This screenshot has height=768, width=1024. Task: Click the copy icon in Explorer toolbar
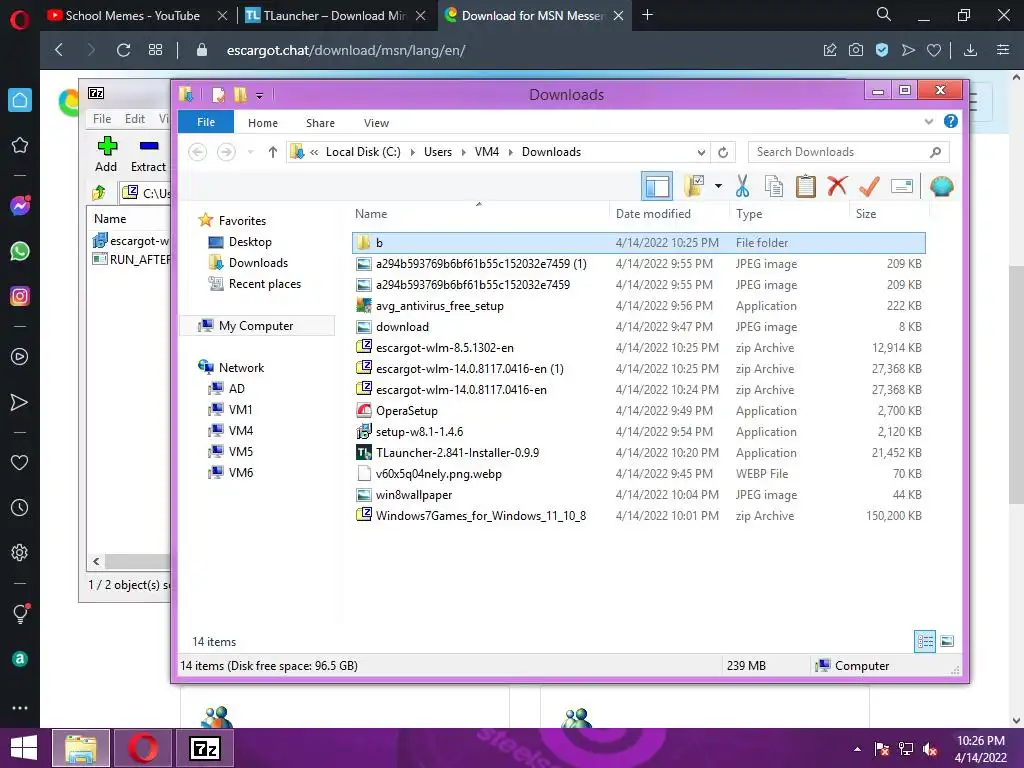774,186
